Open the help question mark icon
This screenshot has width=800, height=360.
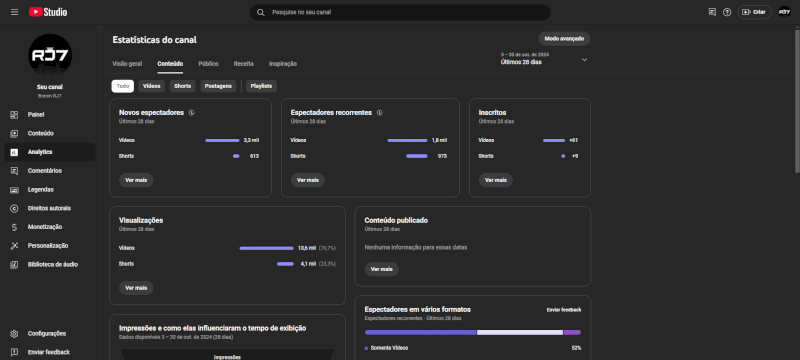pos(727,12)
